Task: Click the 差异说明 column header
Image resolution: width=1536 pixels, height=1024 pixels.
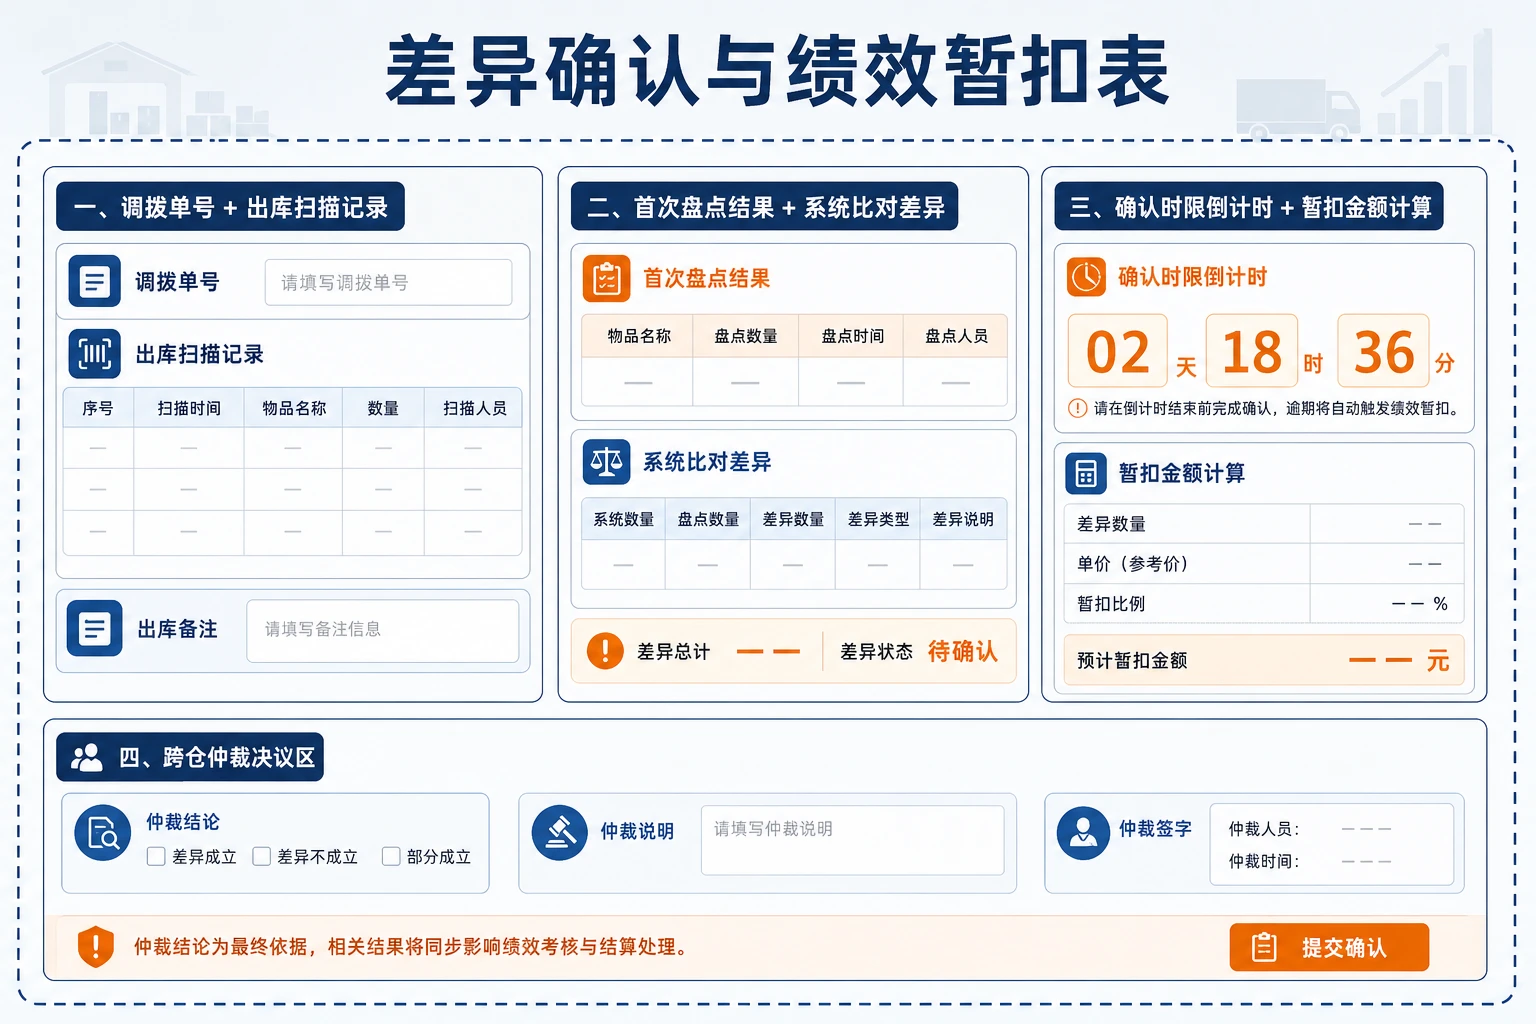Action: pos(963,519)
